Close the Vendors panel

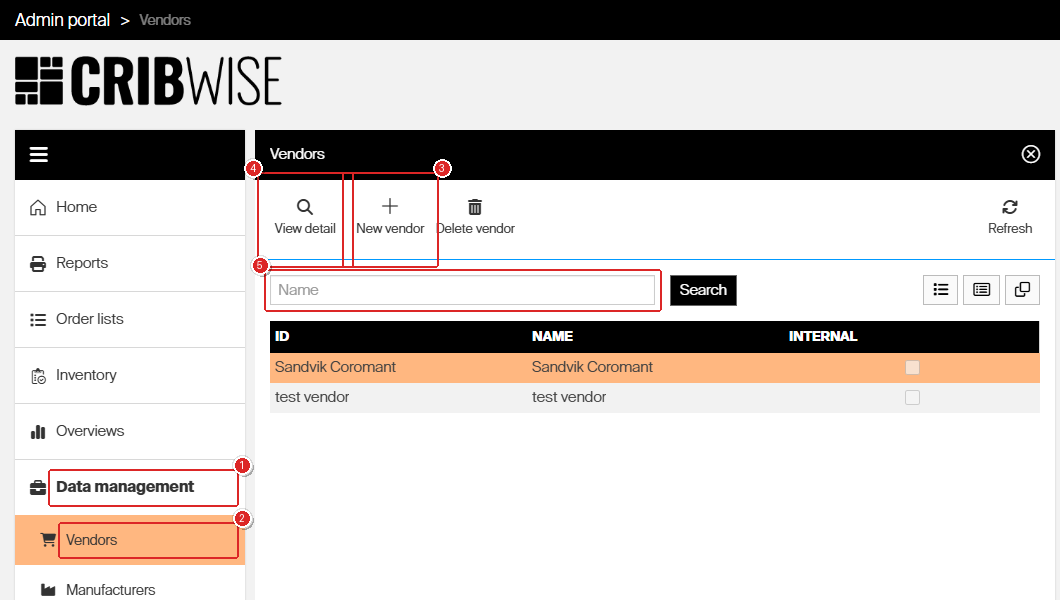pyautogui.click(x=1031, y=154)
